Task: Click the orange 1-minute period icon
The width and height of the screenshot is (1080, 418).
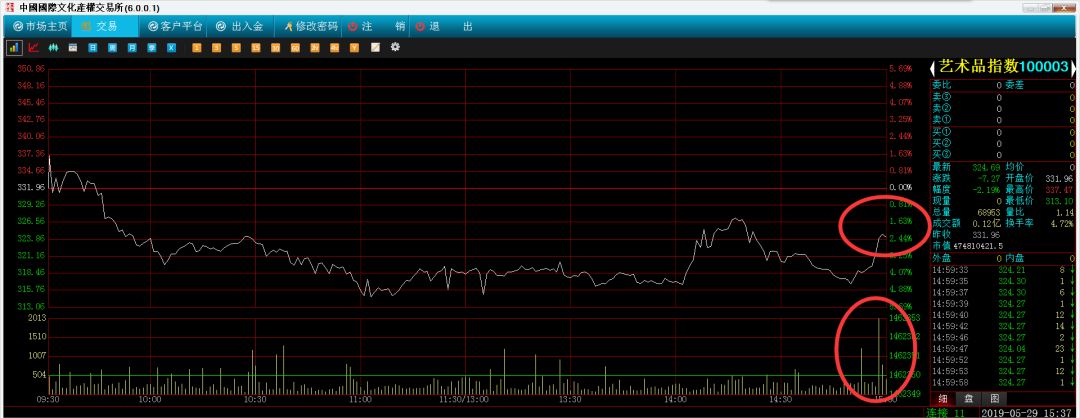Action: (x=197, y=47)
